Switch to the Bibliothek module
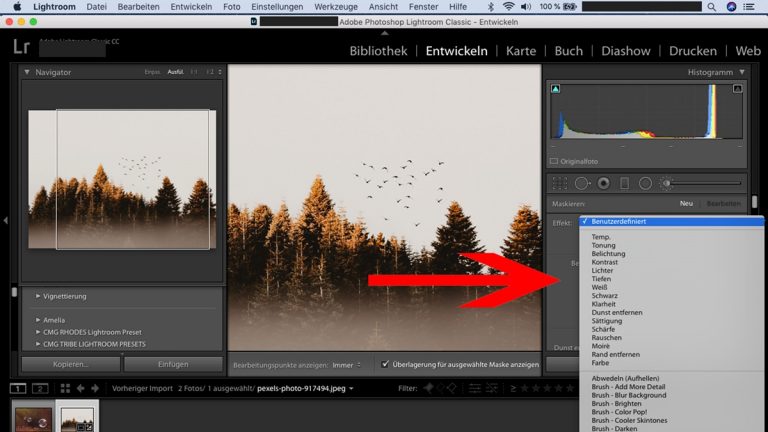 [378, 51]
